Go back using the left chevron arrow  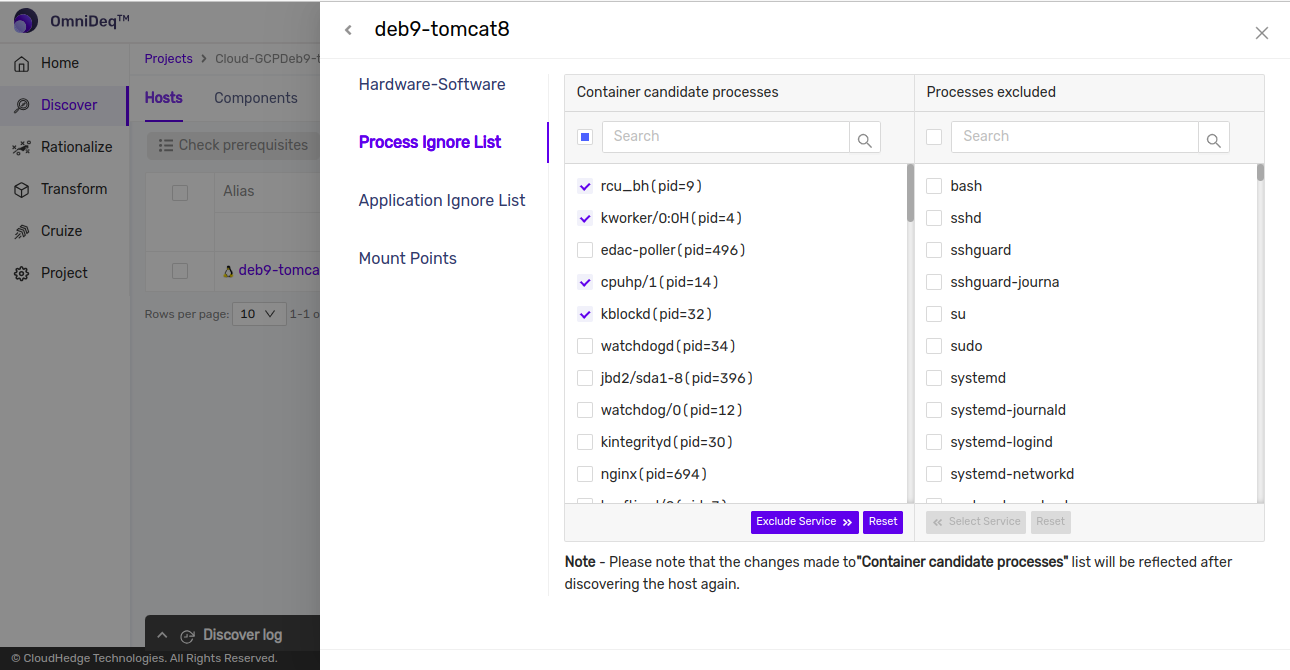[348, 30]
